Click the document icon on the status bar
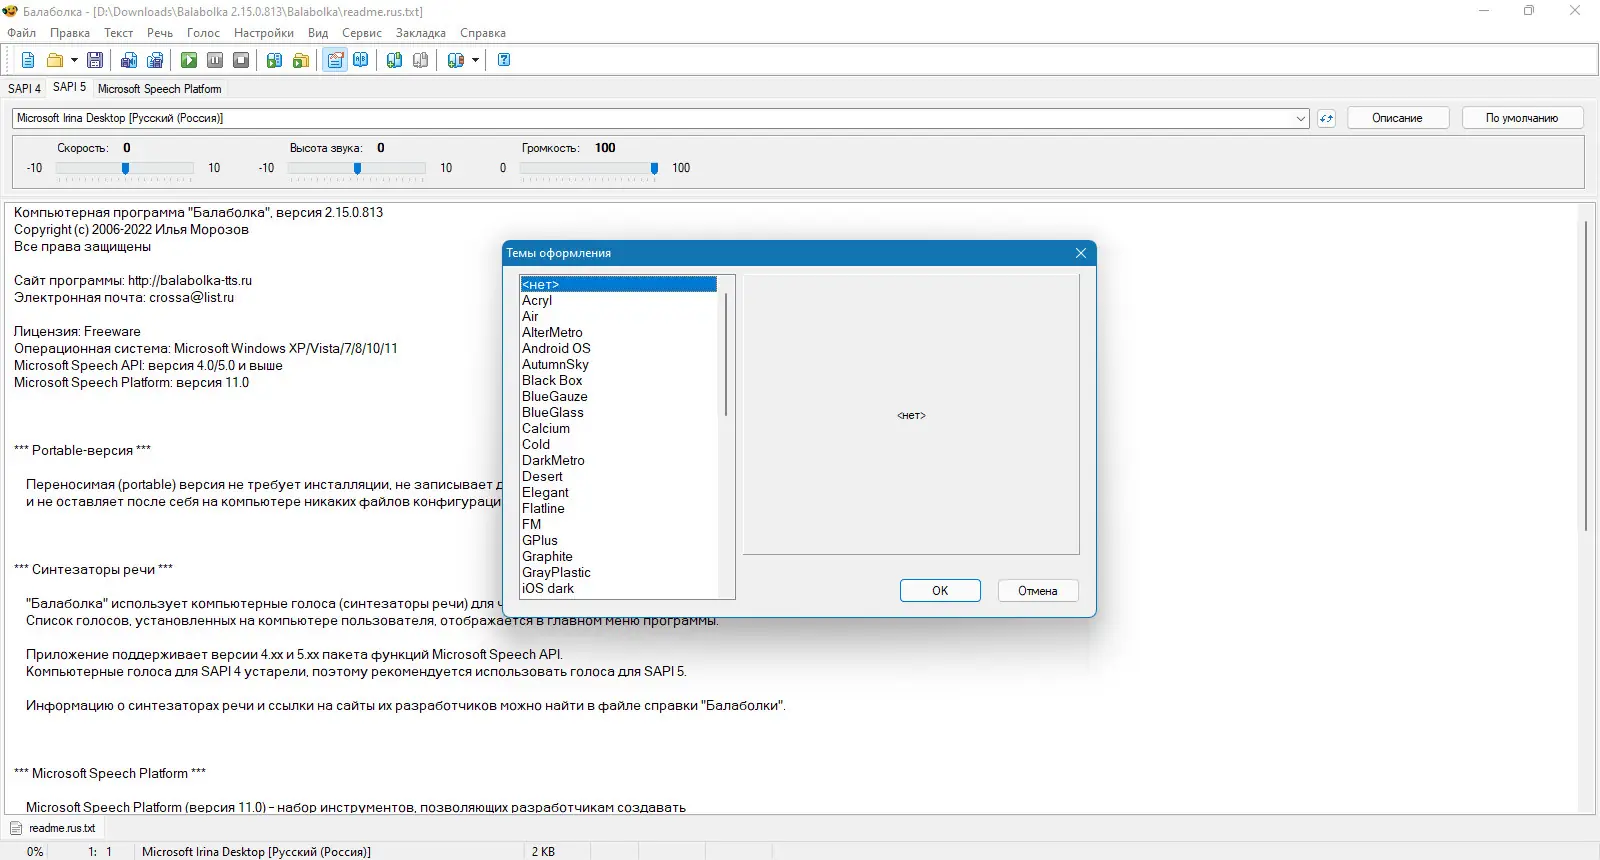 16,828
